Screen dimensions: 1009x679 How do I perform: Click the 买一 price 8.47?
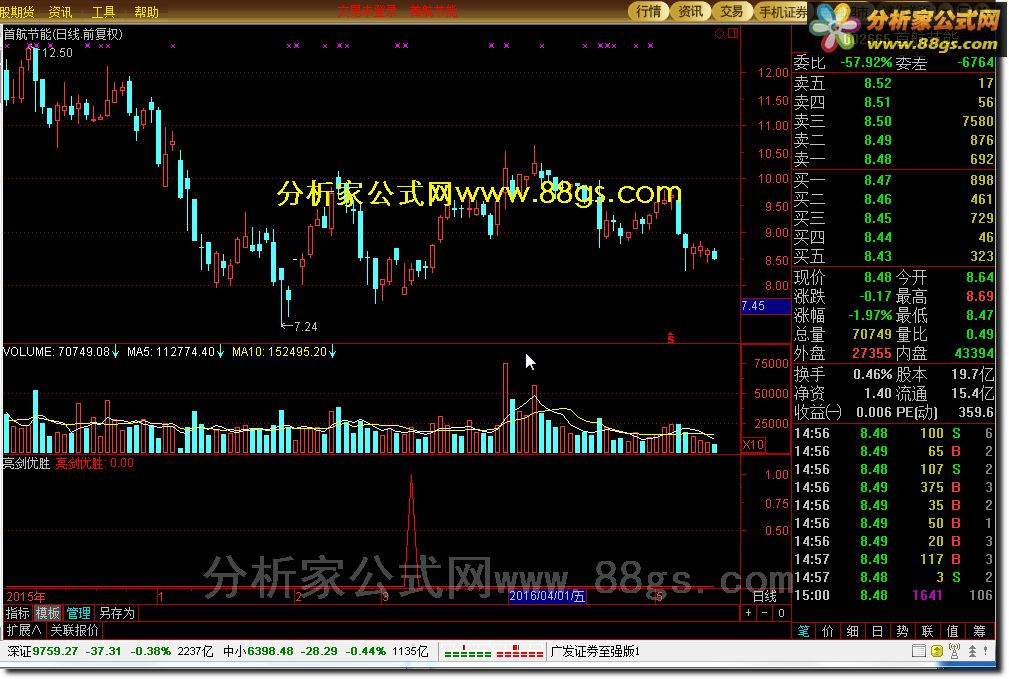pos(878,180)
